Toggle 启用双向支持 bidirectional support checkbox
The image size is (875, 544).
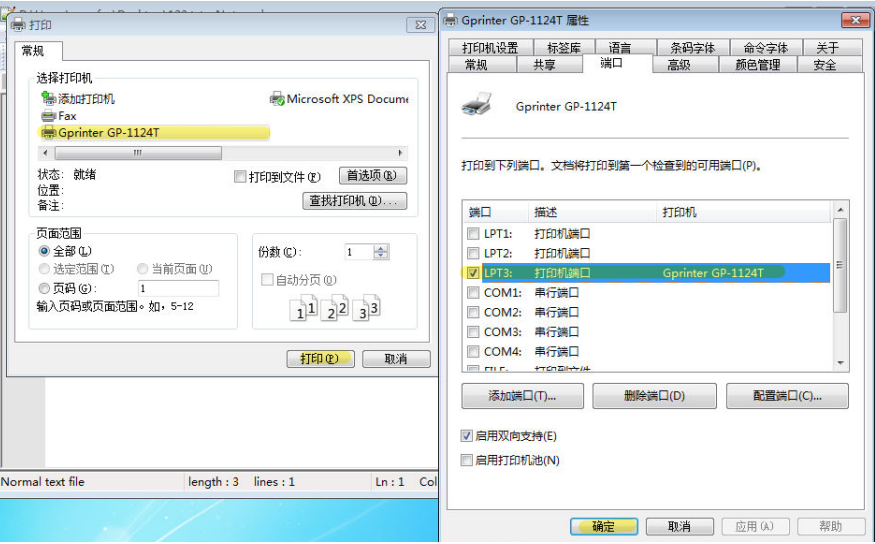click(467, 436)
